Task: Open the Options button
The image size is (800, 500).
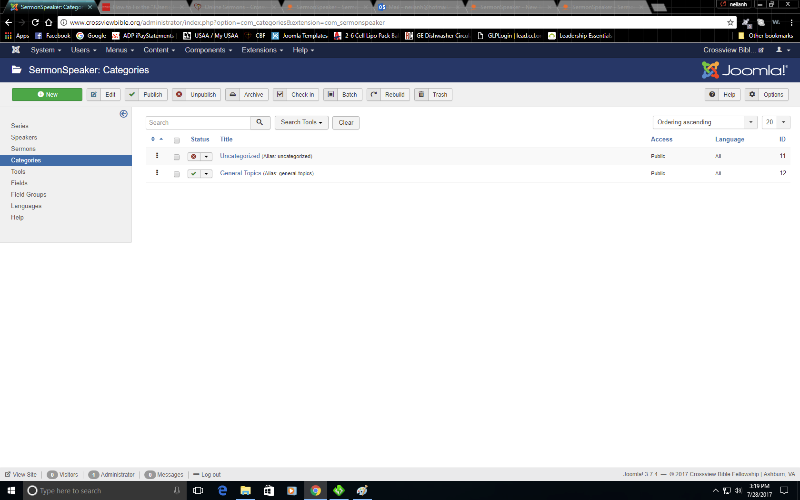Action: pos(767,94)
